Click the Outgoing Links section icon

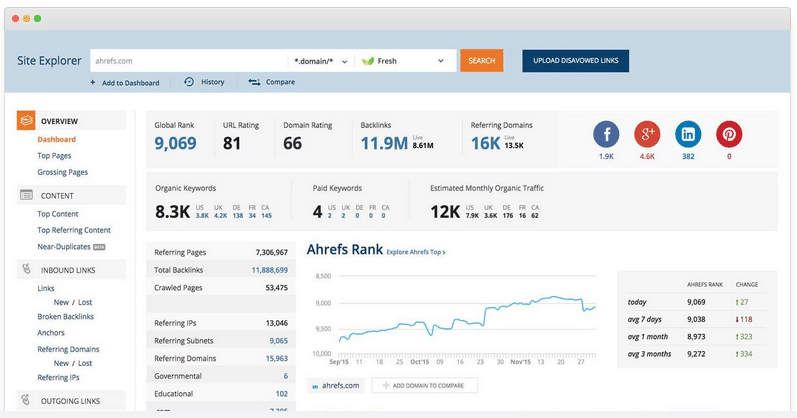[26, 400]
